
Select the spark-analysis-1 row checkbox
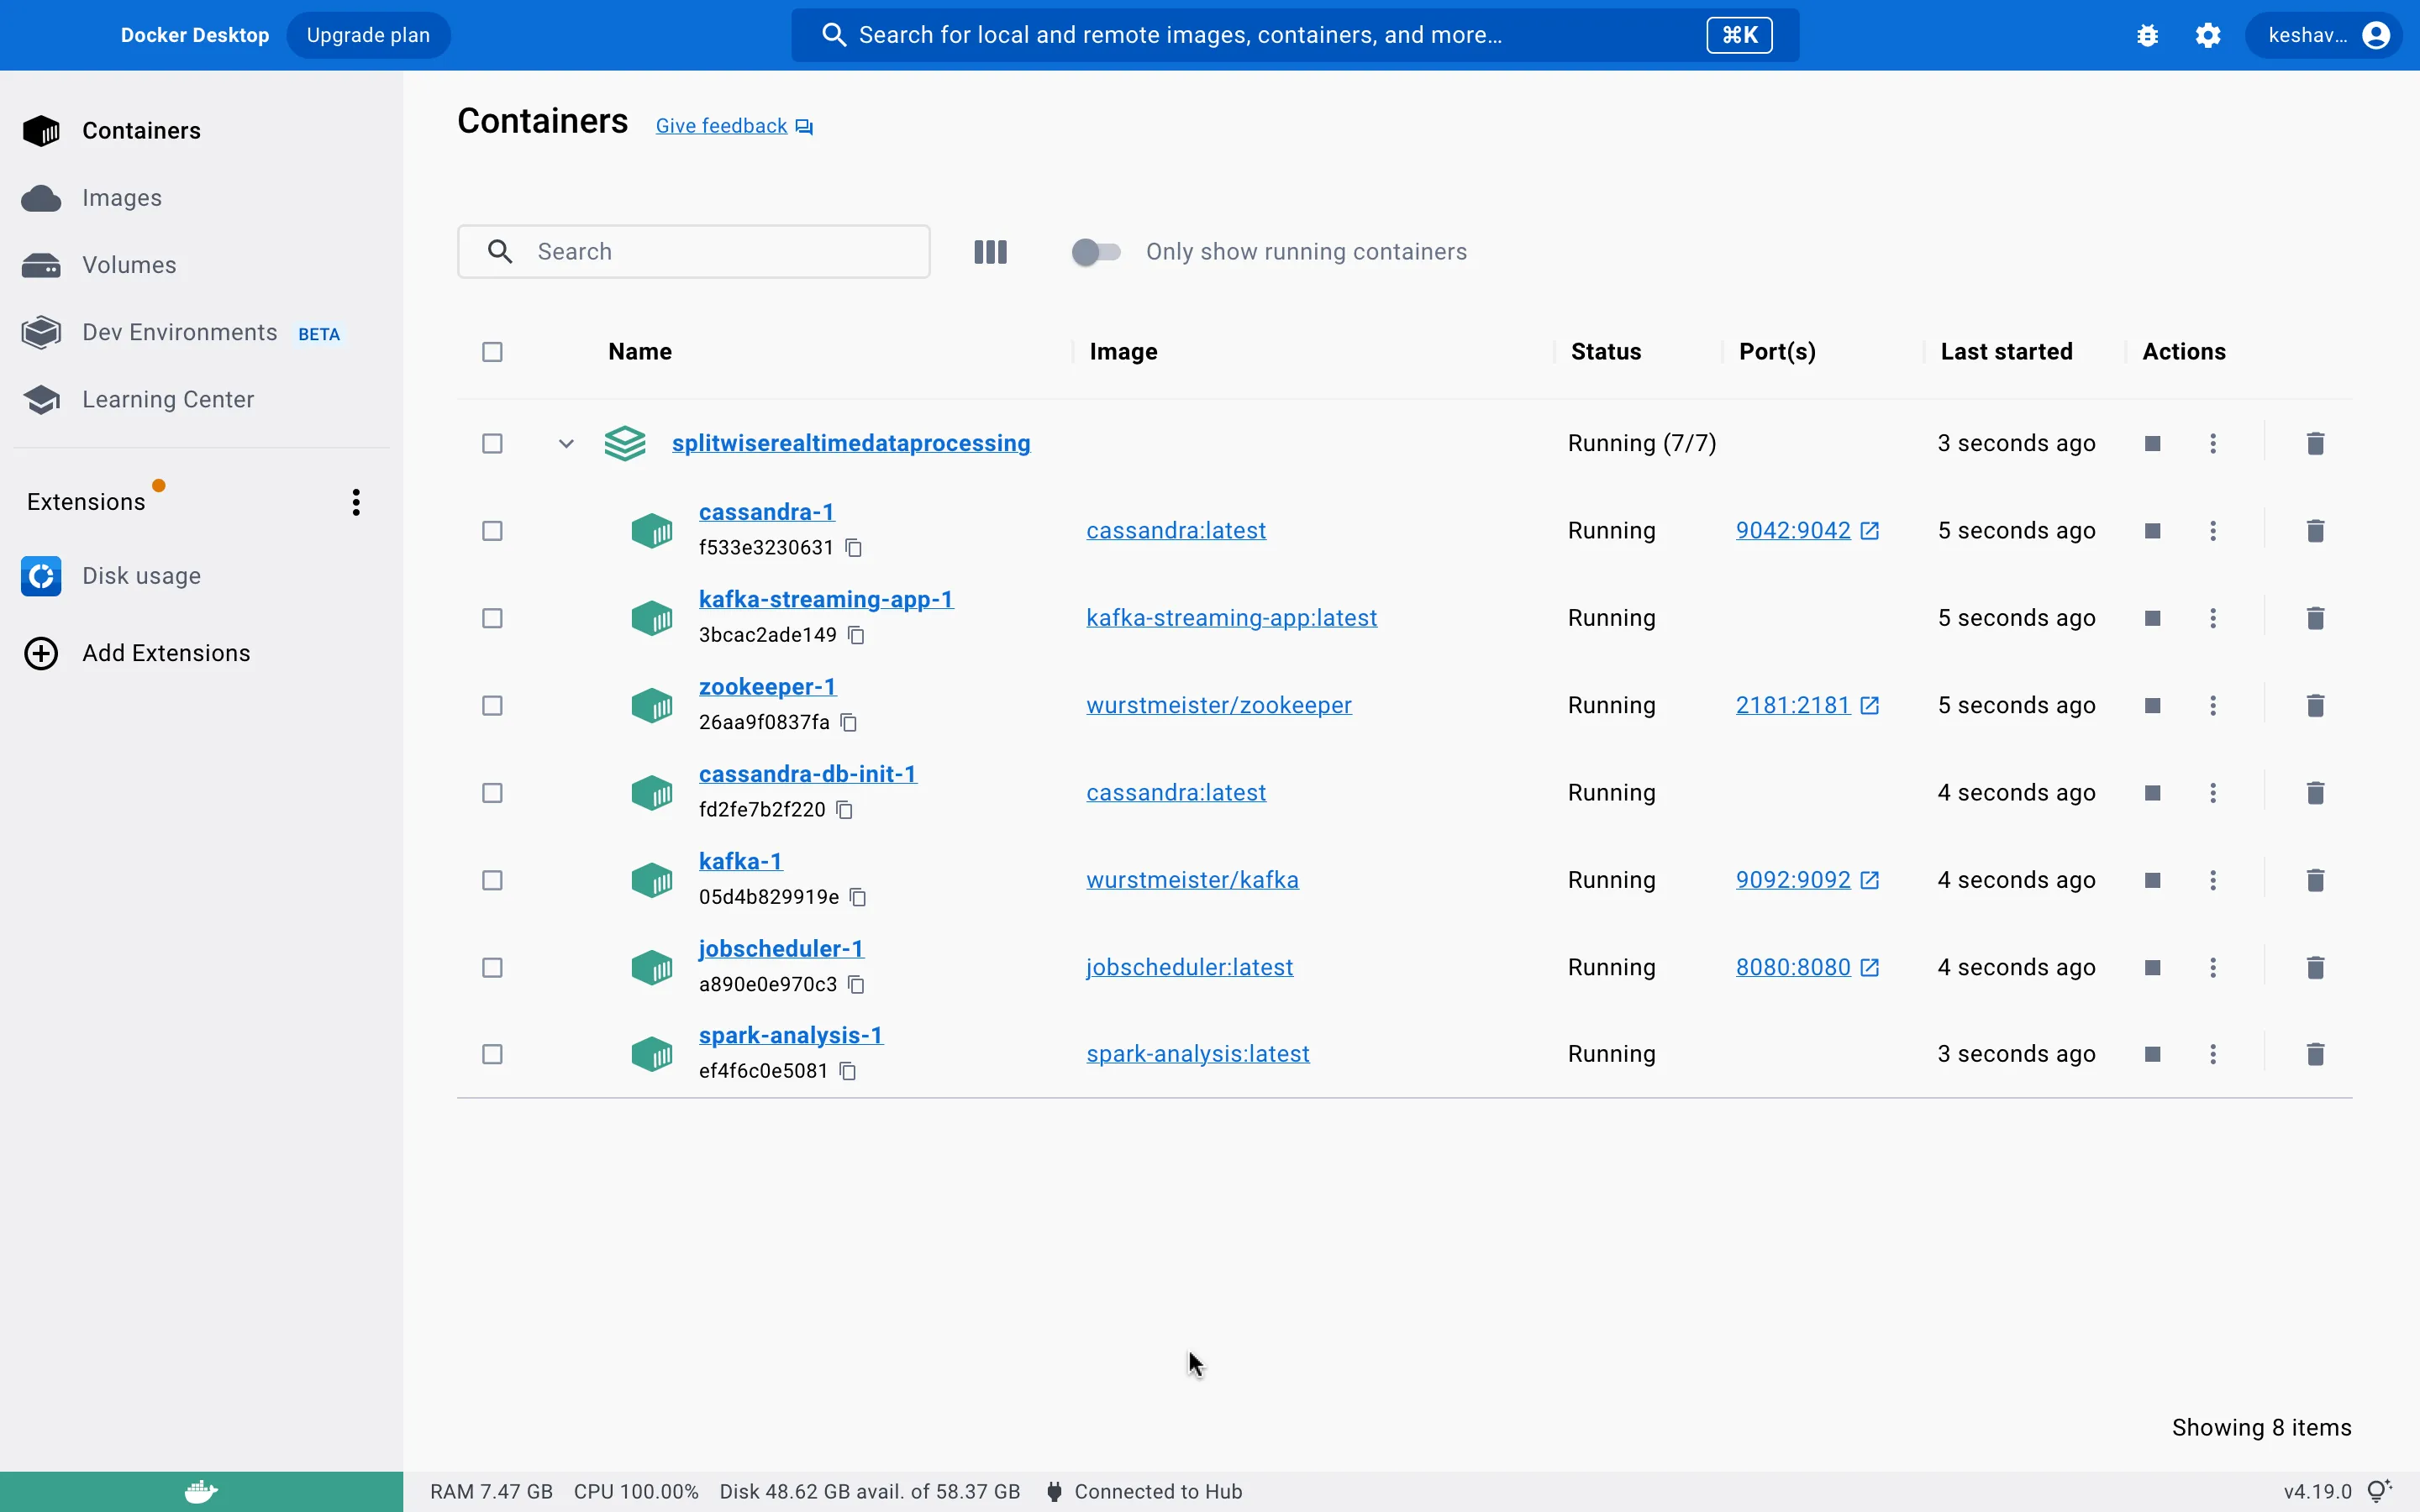point(492,1055)
